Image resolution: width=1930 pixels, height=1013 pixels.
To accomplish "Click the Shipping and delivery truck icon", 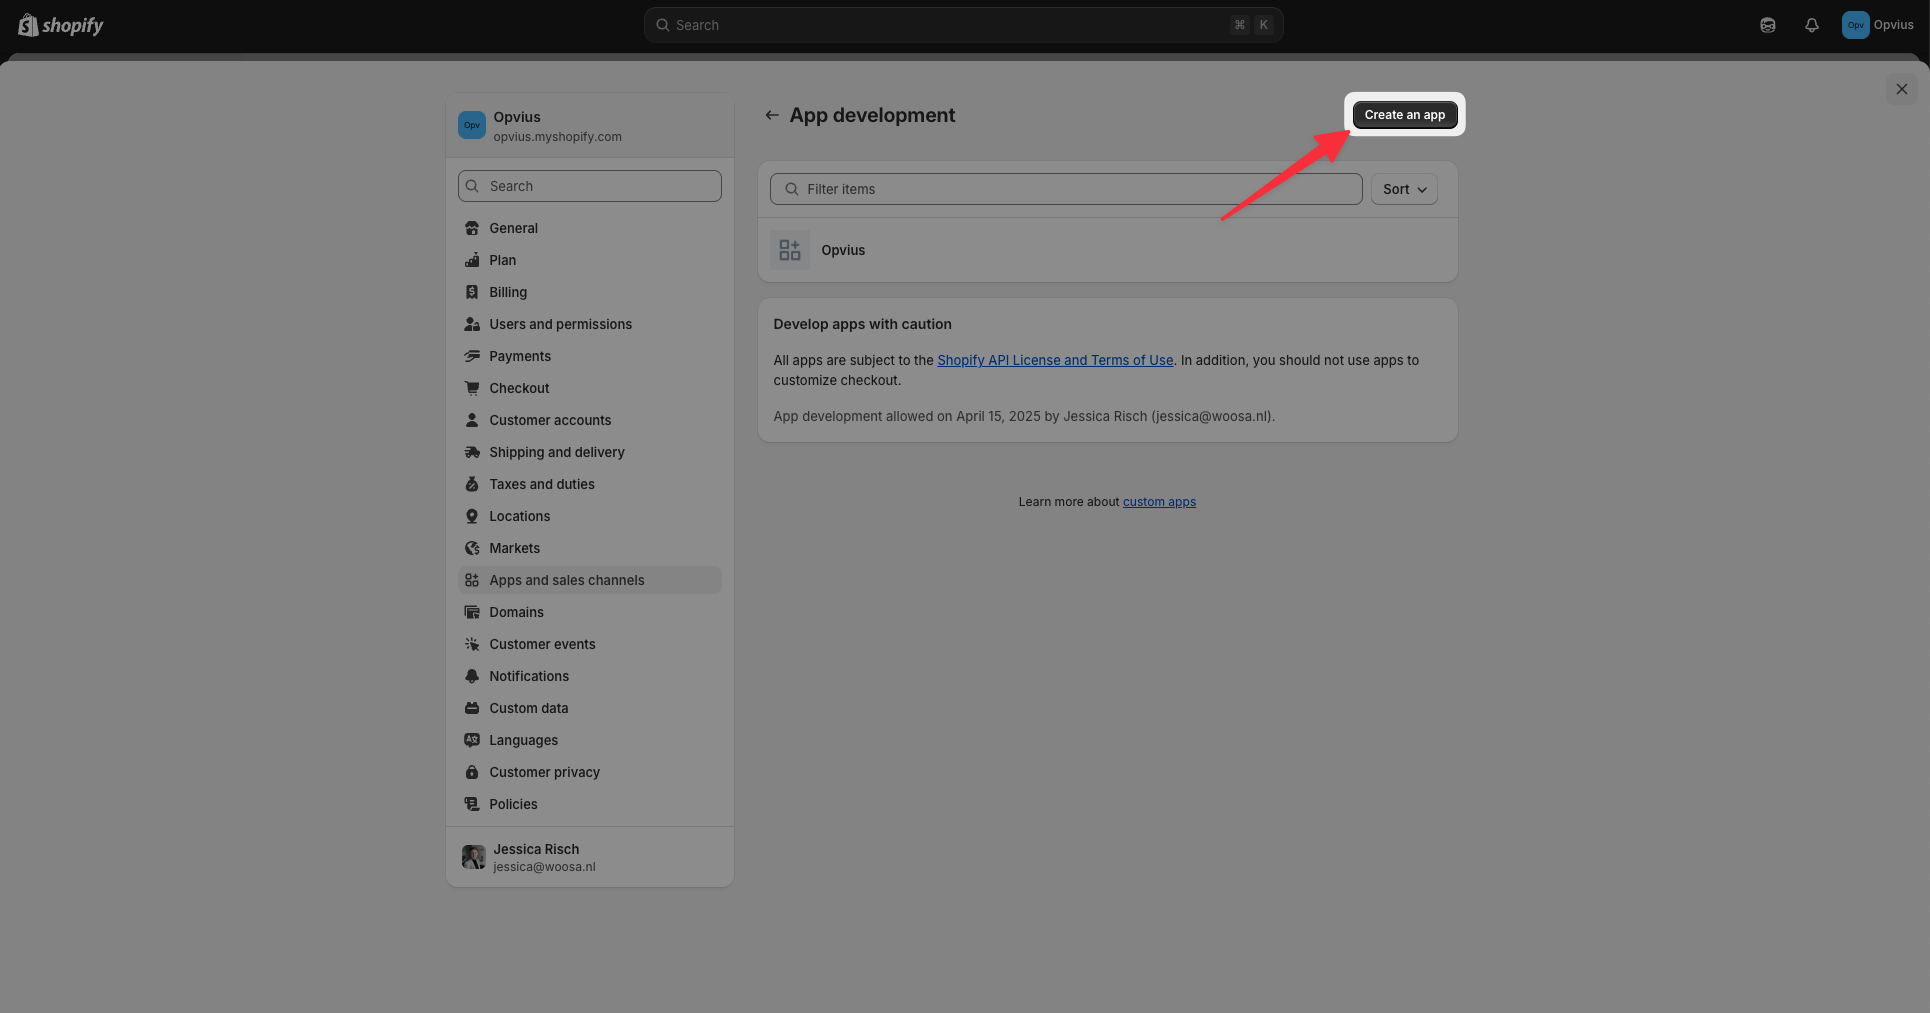I will (472, 452).
